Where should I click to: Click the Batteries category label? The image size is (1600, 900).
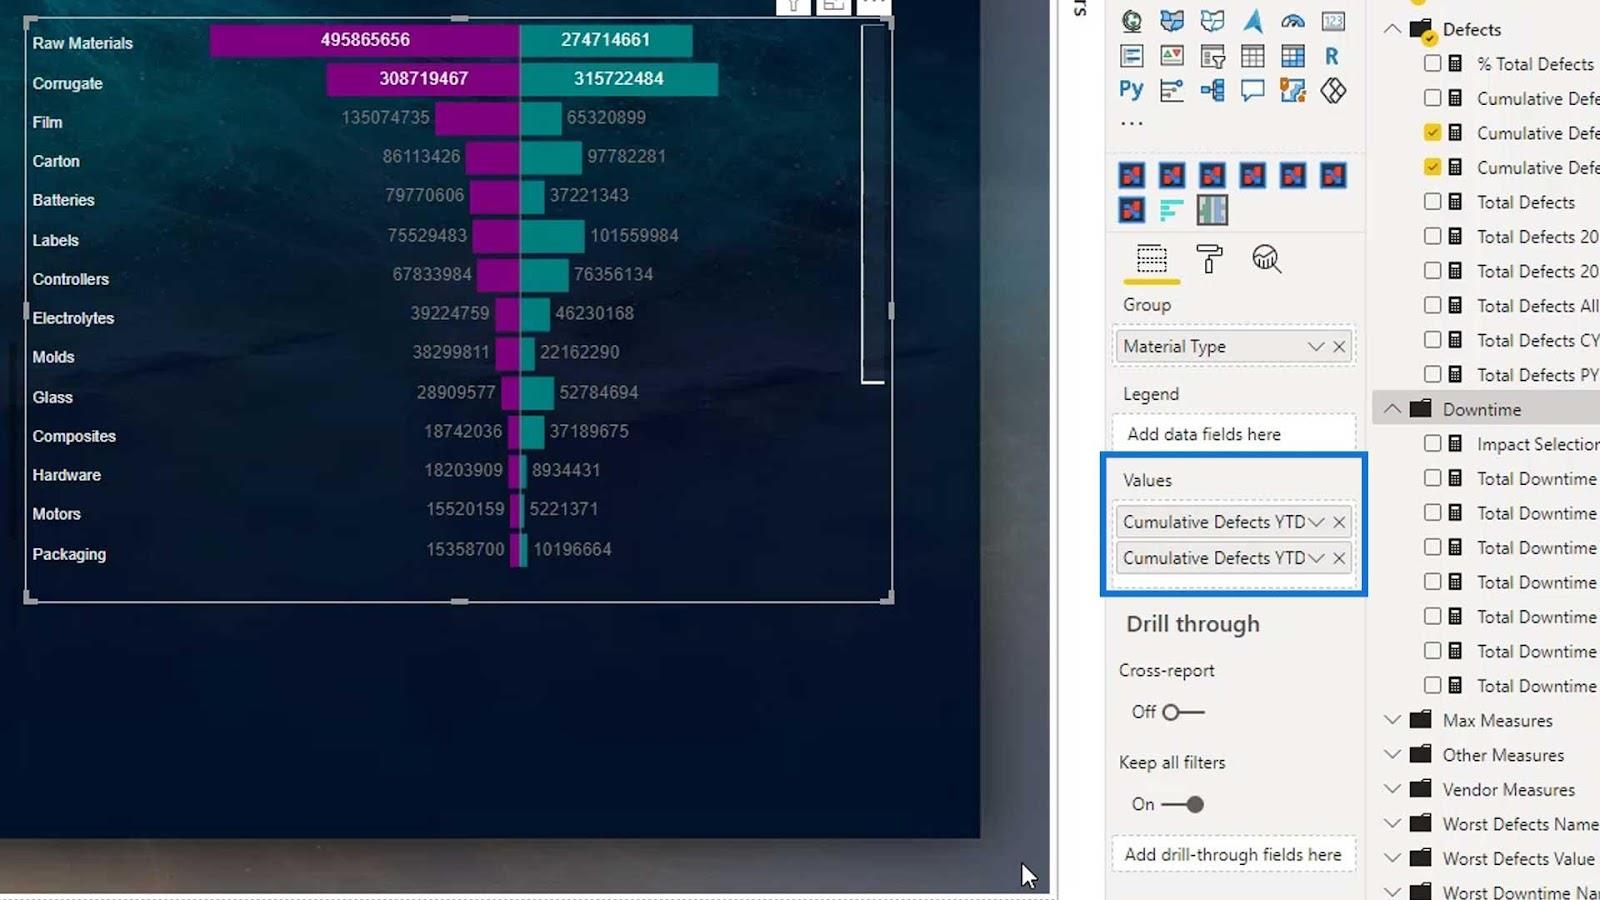(63, 200)
